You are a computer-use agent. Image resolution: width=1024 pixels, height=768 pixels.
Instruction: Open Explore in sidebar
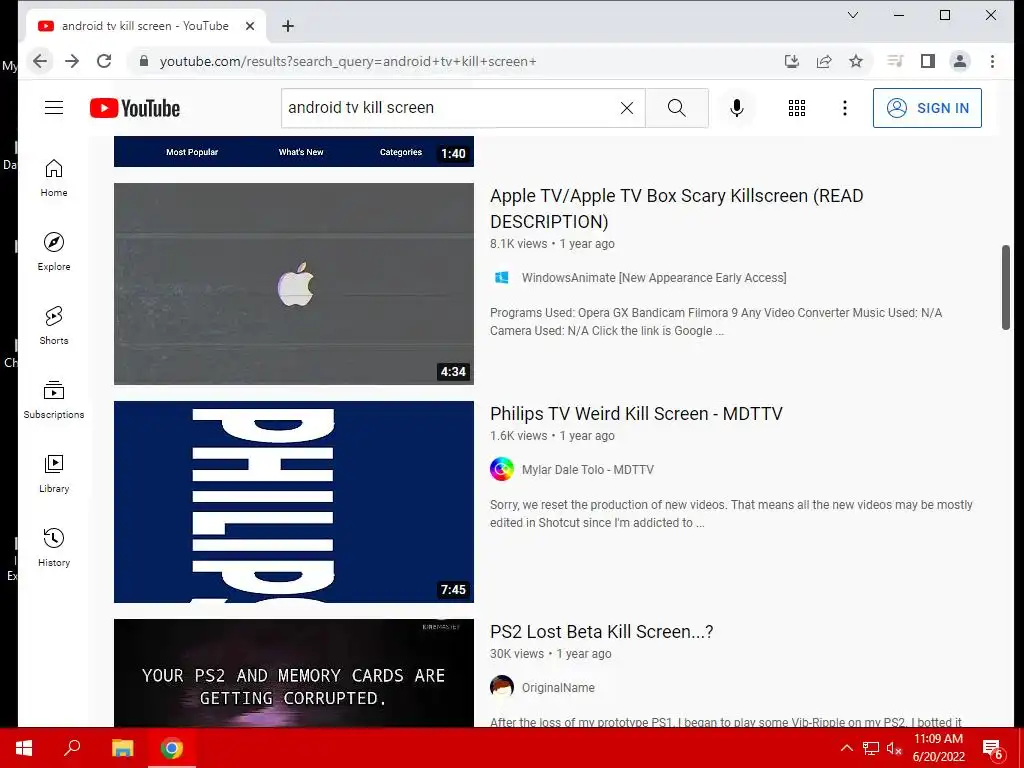pyautogui.click(x=54, y=251)
